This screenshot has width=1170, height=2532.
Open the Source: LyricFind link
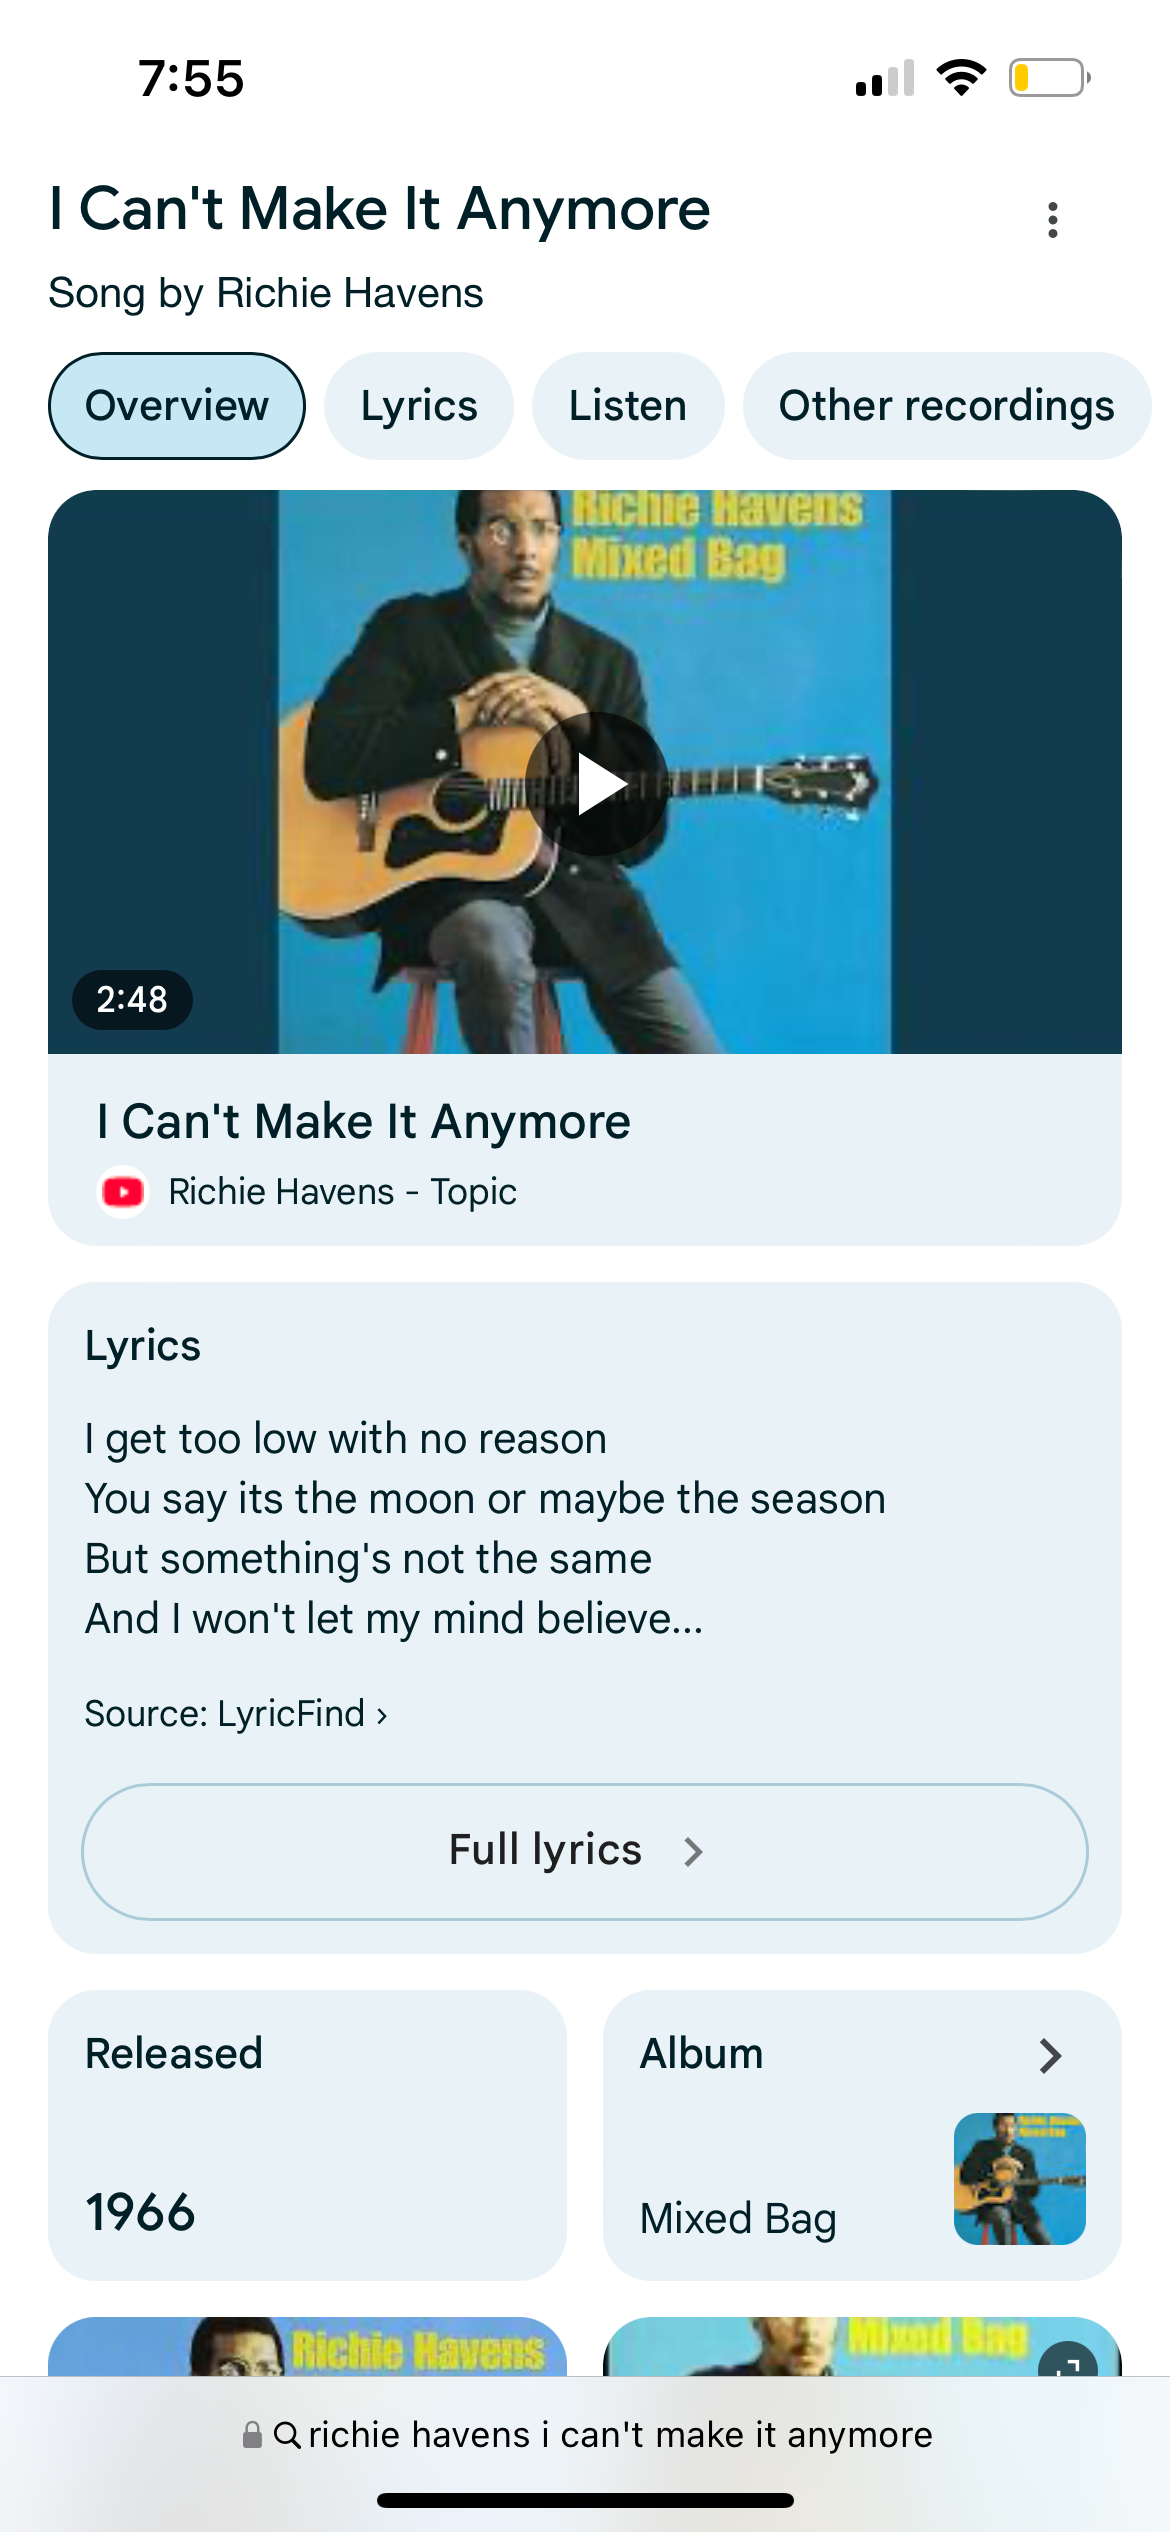[236, 1714]
